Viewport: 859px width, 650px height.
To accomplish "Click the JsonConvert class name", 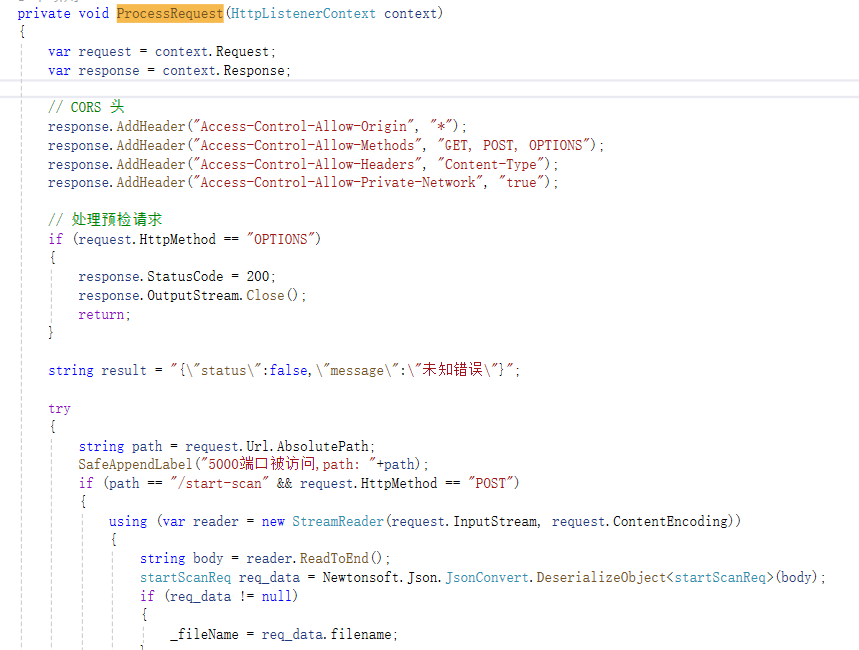I will tap(487, 578).
